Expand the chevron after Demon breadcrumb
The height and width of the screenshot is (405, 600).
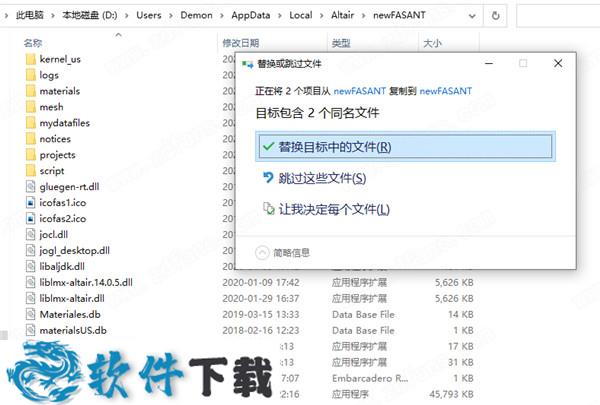[222, 16]
